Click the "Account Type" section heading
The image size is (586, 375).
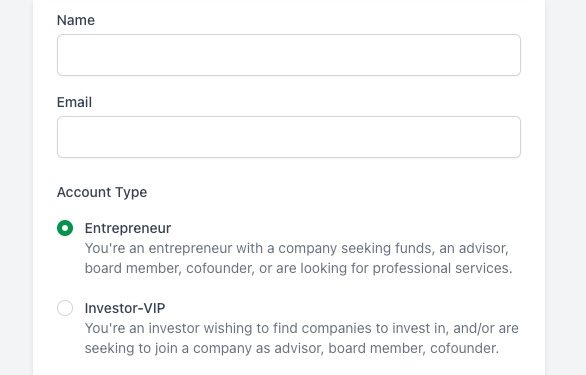[x=102, y=192]
